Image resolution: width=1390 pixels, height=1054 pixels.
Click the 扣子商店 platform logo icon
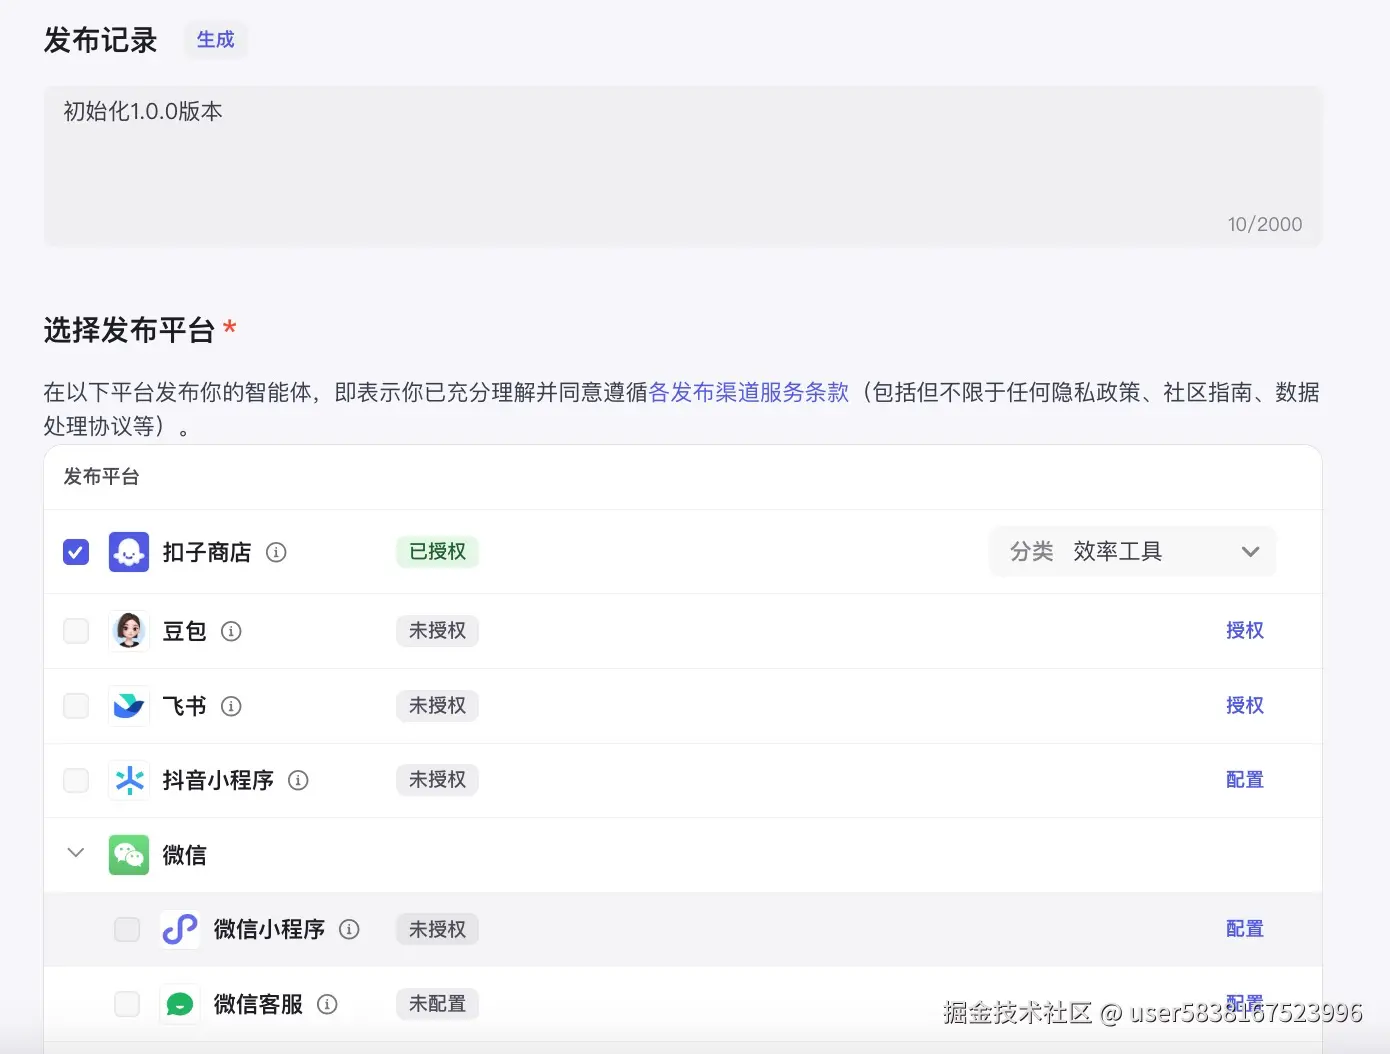tap(128, 551)
